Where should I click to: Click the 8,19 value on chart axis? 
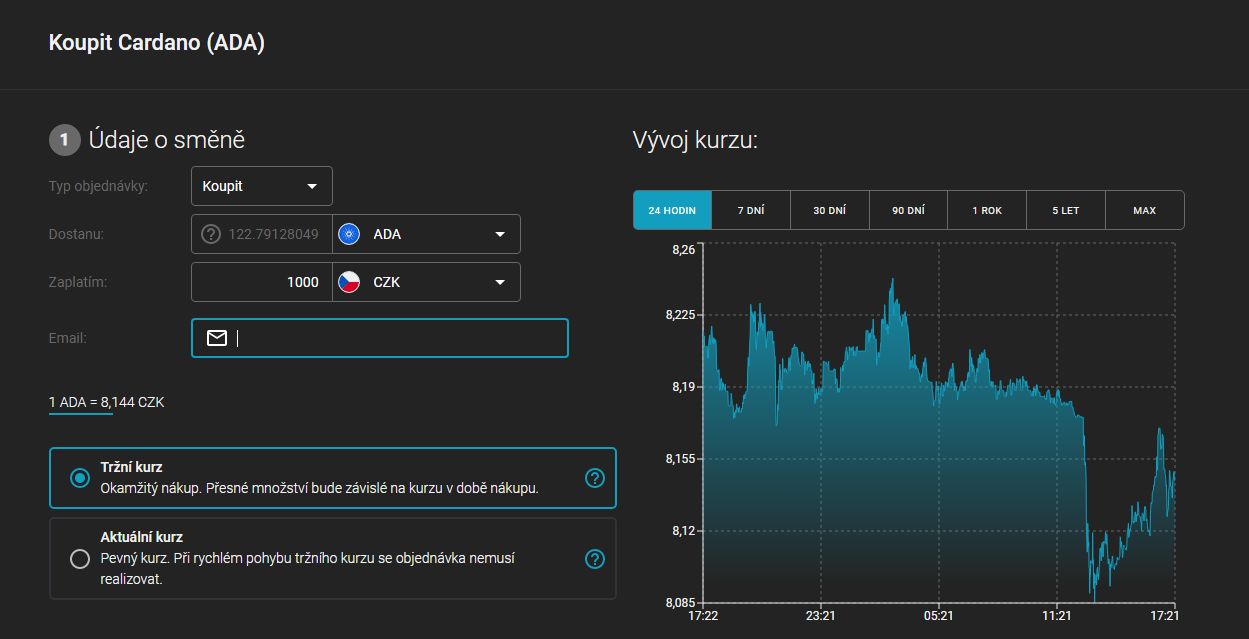[x=683, y=386]
